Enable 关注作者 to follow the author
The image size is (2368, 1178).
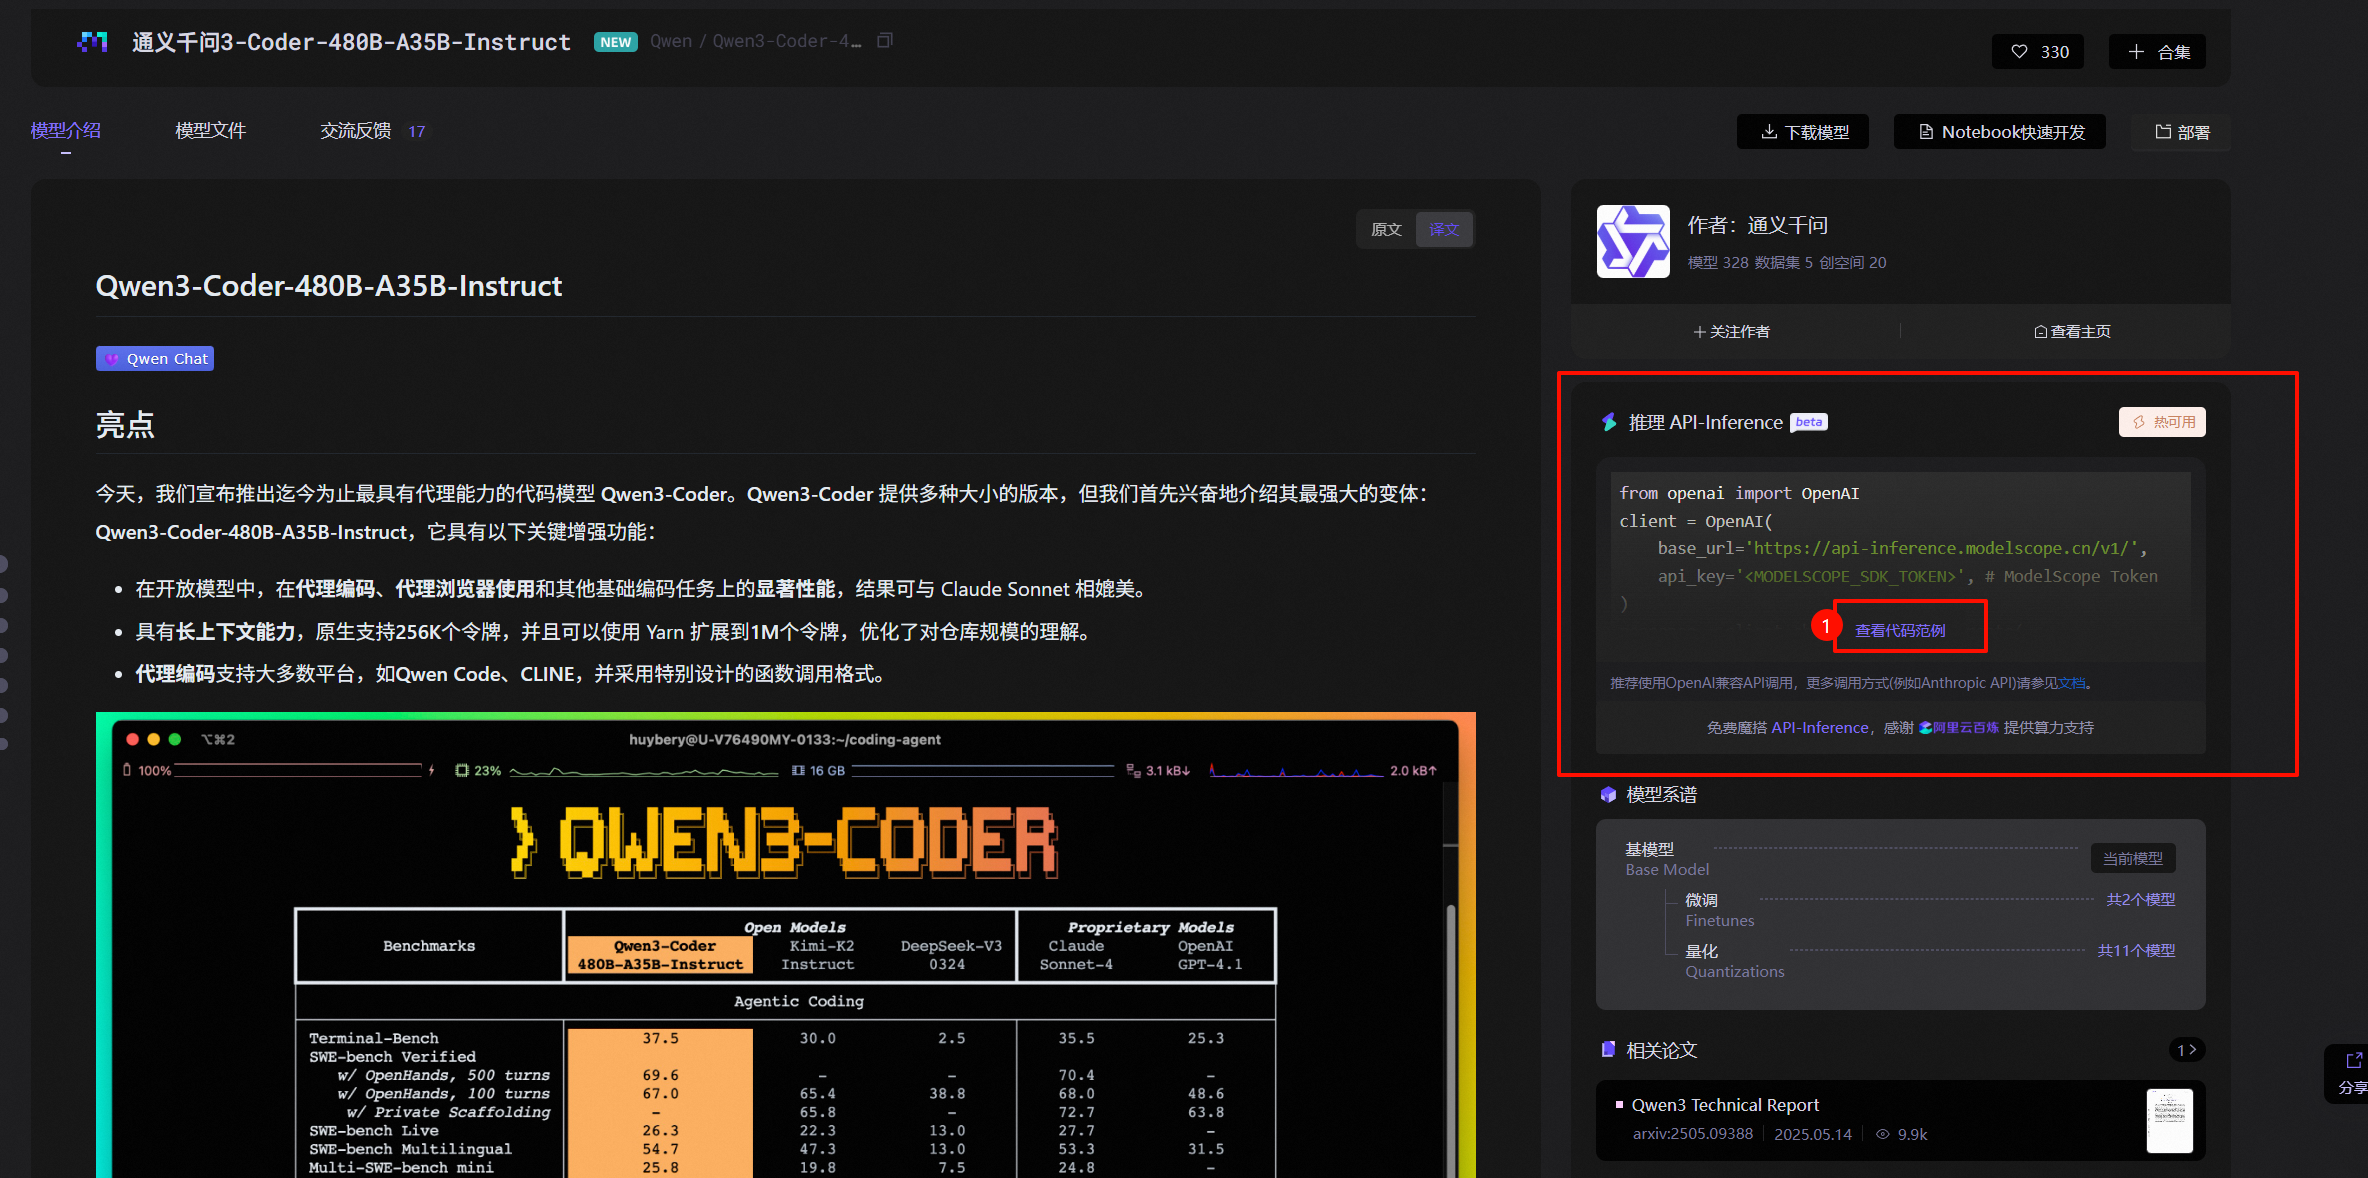click(1732, 331)
